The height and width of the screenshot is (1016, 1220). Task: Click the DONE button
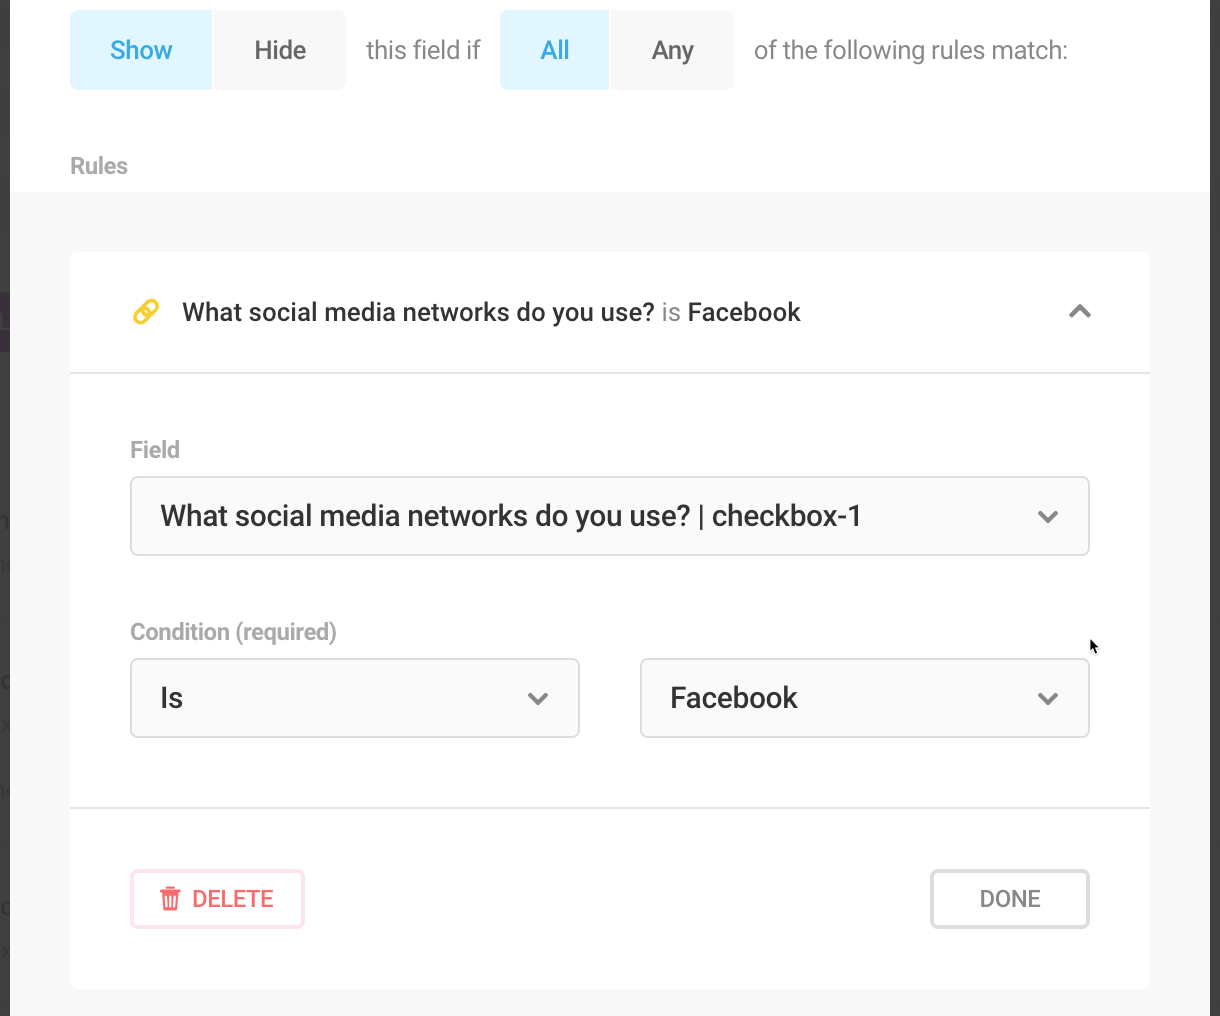coord(1010,899)
